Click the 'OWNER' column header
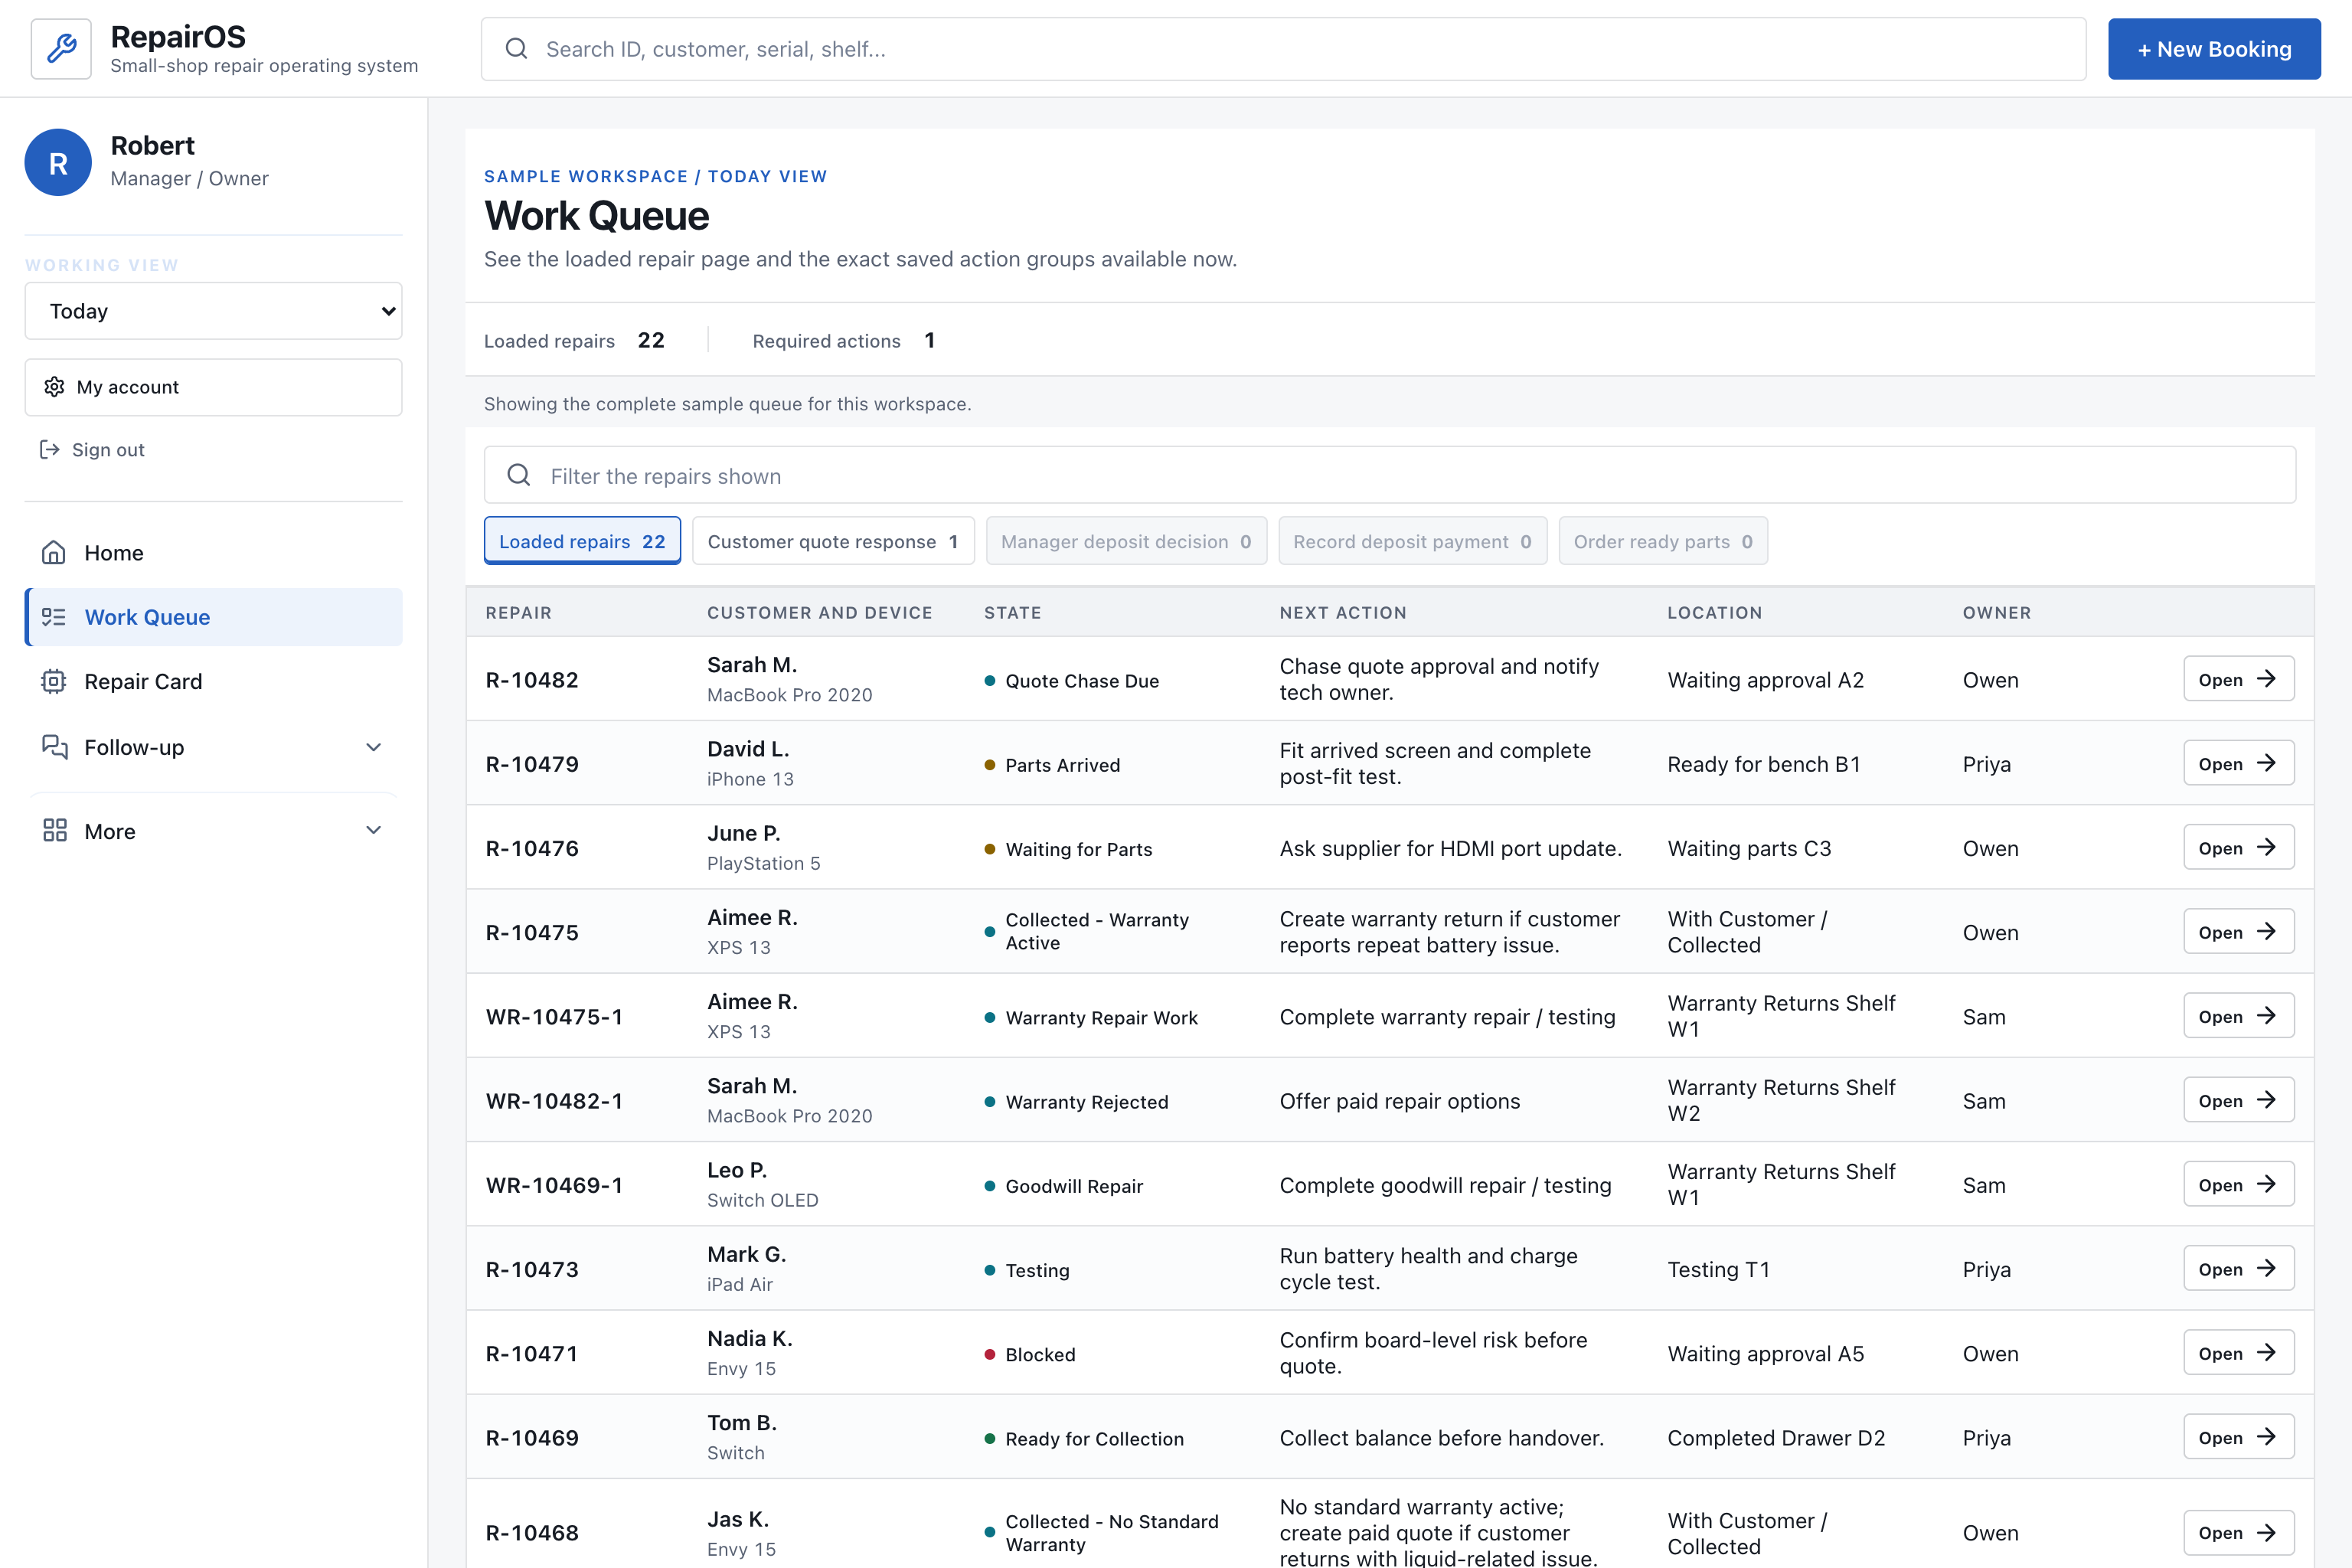The height and width of the screenshot is (1568, 2352). (x=1996, y=612)
